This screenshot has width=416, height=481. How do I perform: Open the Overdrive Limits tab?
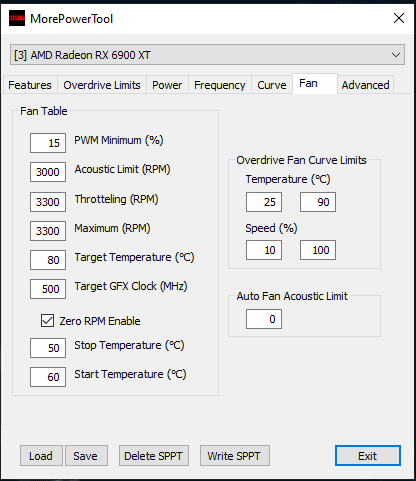coord(102,85)
